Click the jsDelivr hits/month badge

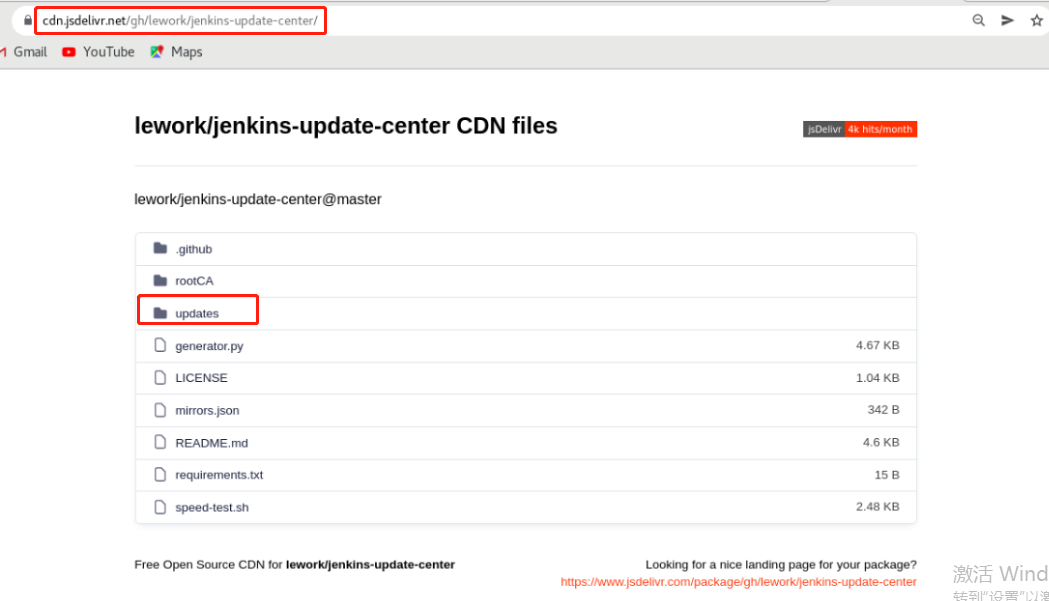click(x=860, y=129)
